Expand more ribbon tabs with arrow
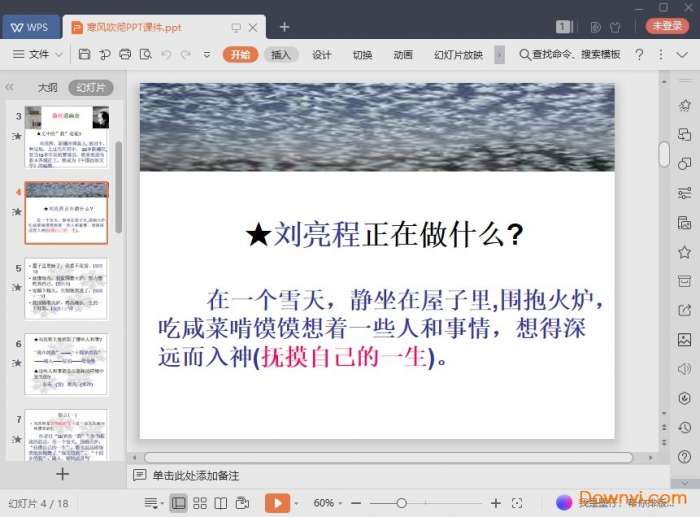Screen dimensions: 700x517 point(499,54)
